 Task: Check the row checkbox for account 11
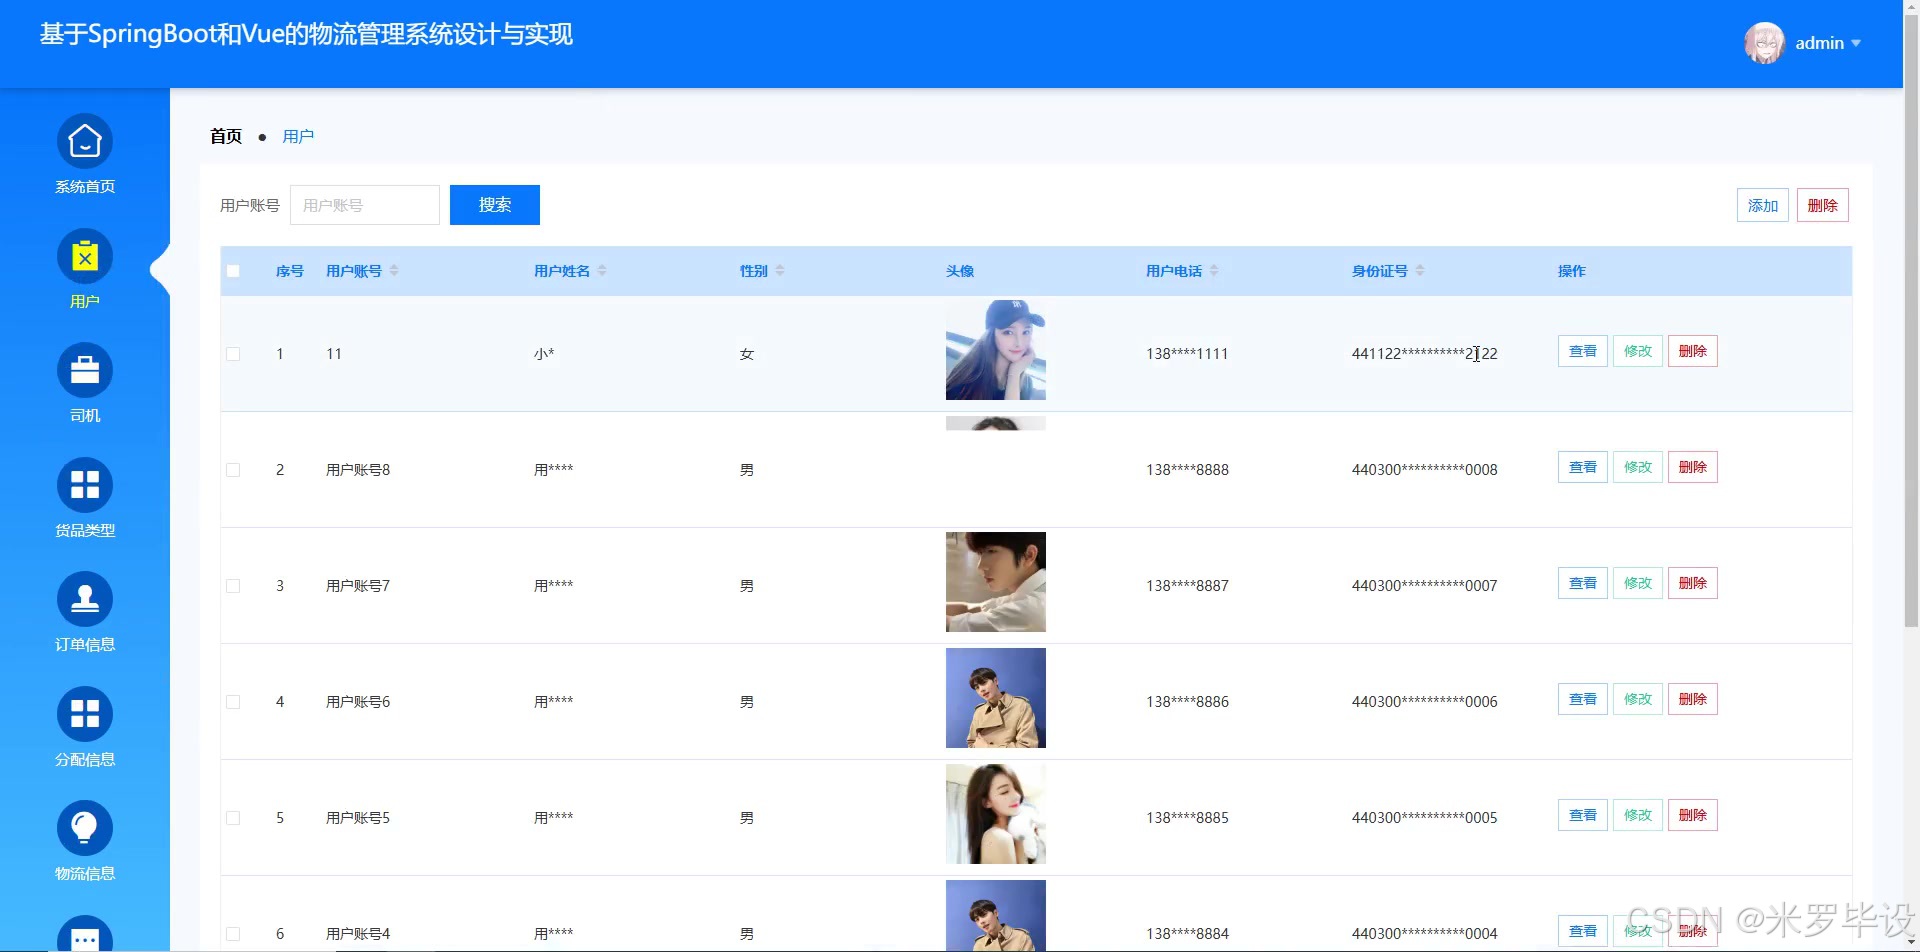233,354
